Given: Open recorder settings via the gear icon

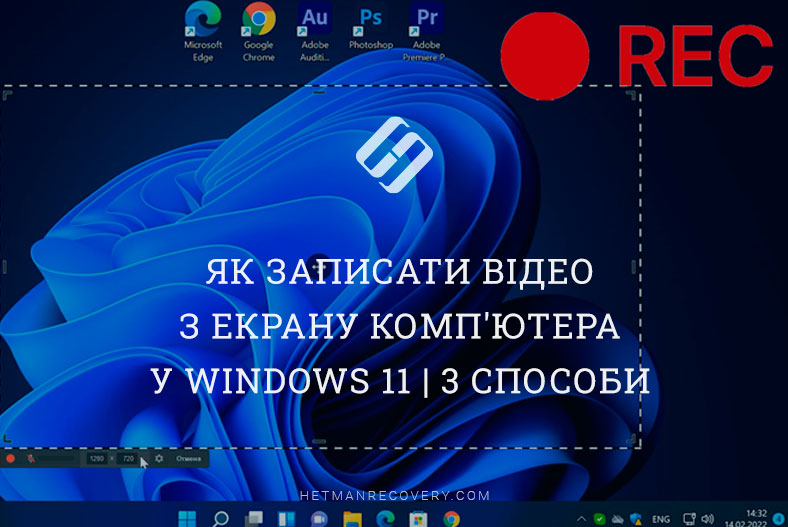Looking at the screenshot, I should (x=159, y=458).
